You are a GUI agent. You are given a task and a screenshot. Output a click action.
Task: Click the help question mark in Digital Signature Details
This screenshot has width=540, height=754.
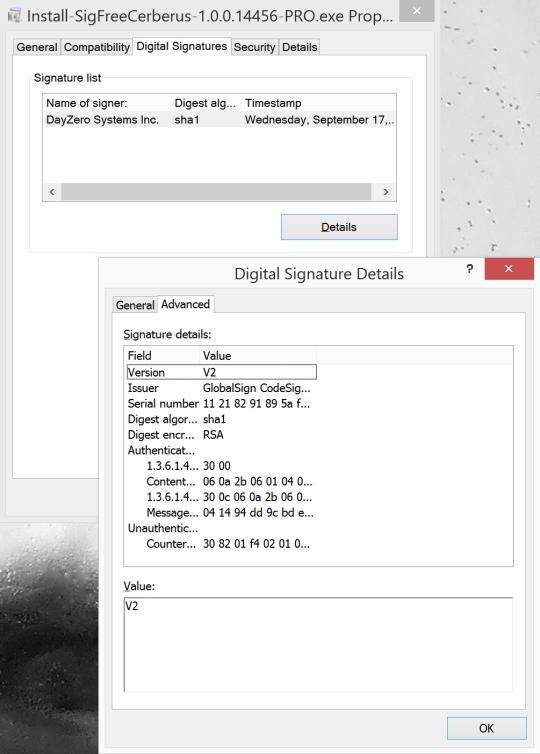[x=469, y=269]
